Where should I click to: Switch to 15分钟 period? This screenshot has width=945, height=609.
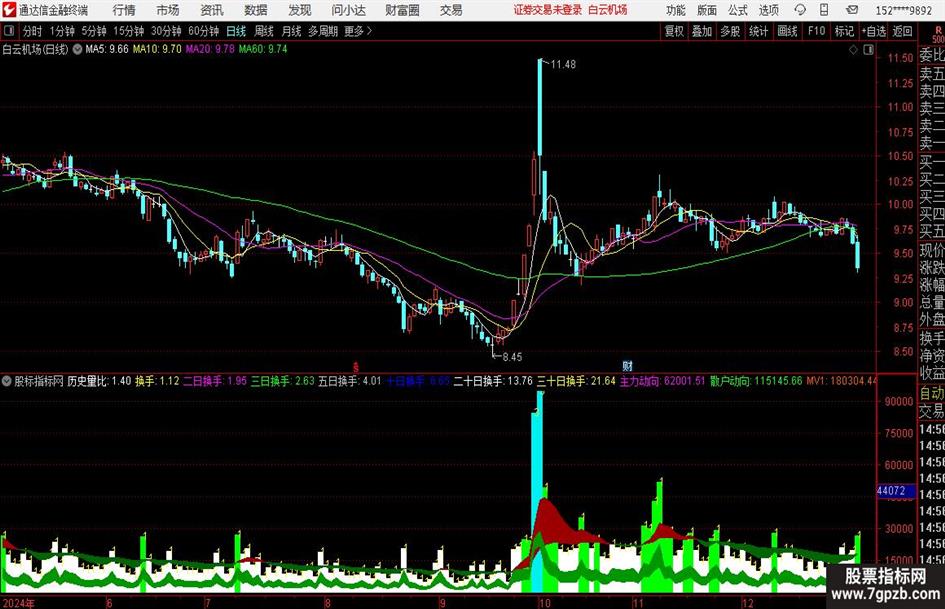[x=129, y=31]
